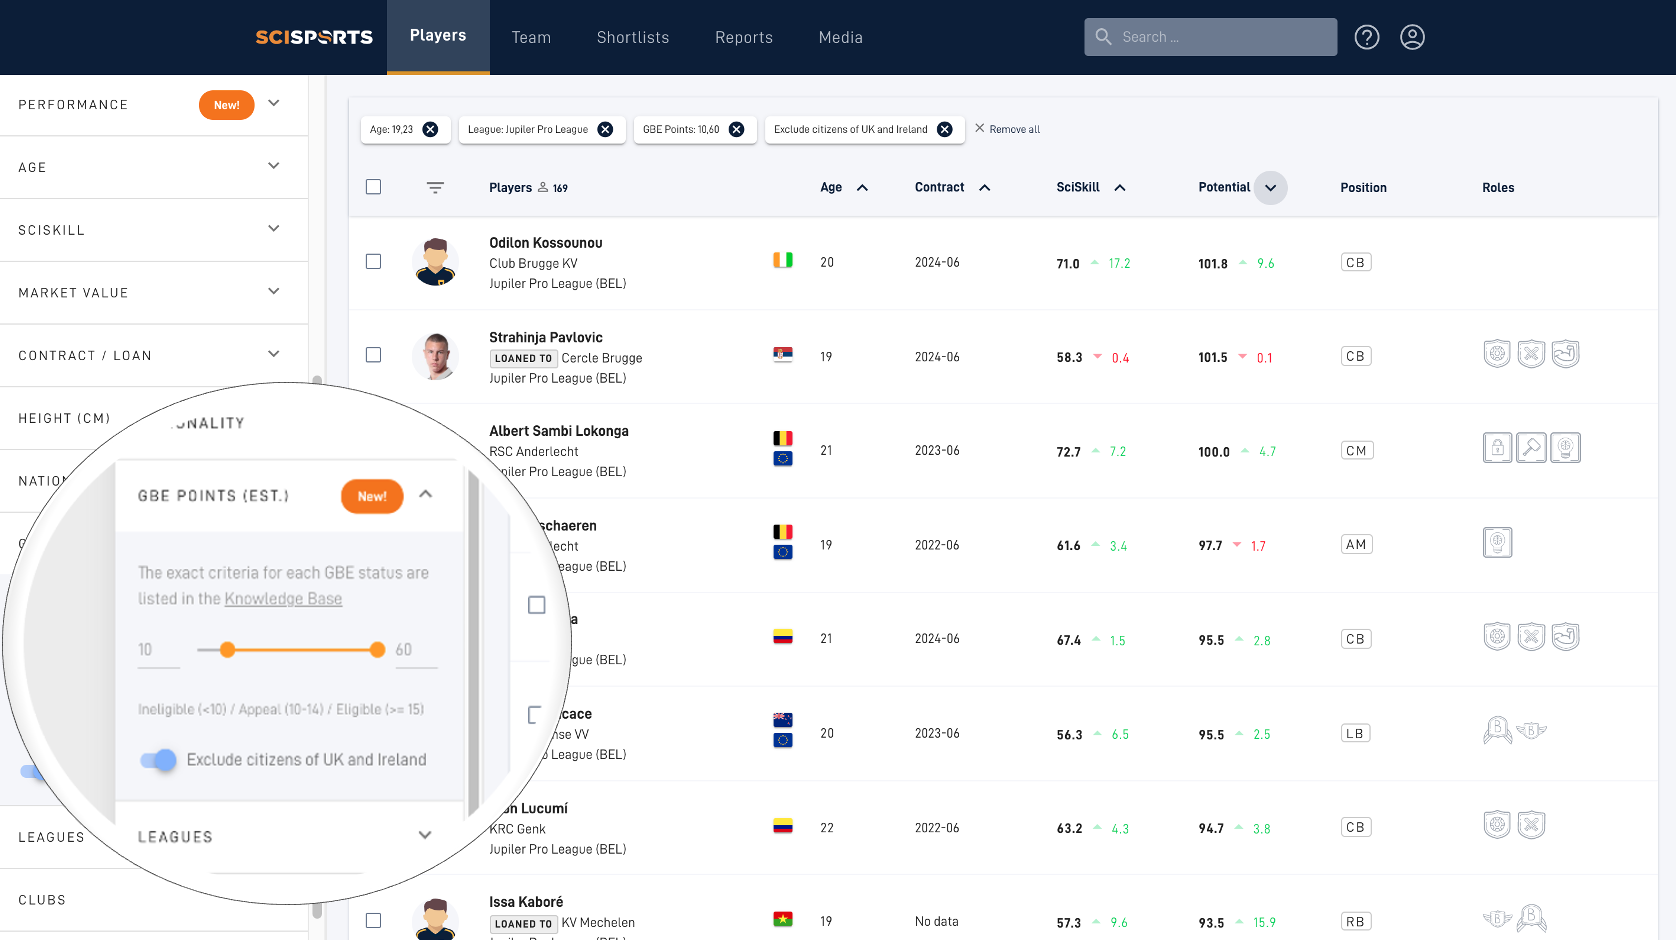Tick the checkbox for Issa Kaboré

point(374,921)
